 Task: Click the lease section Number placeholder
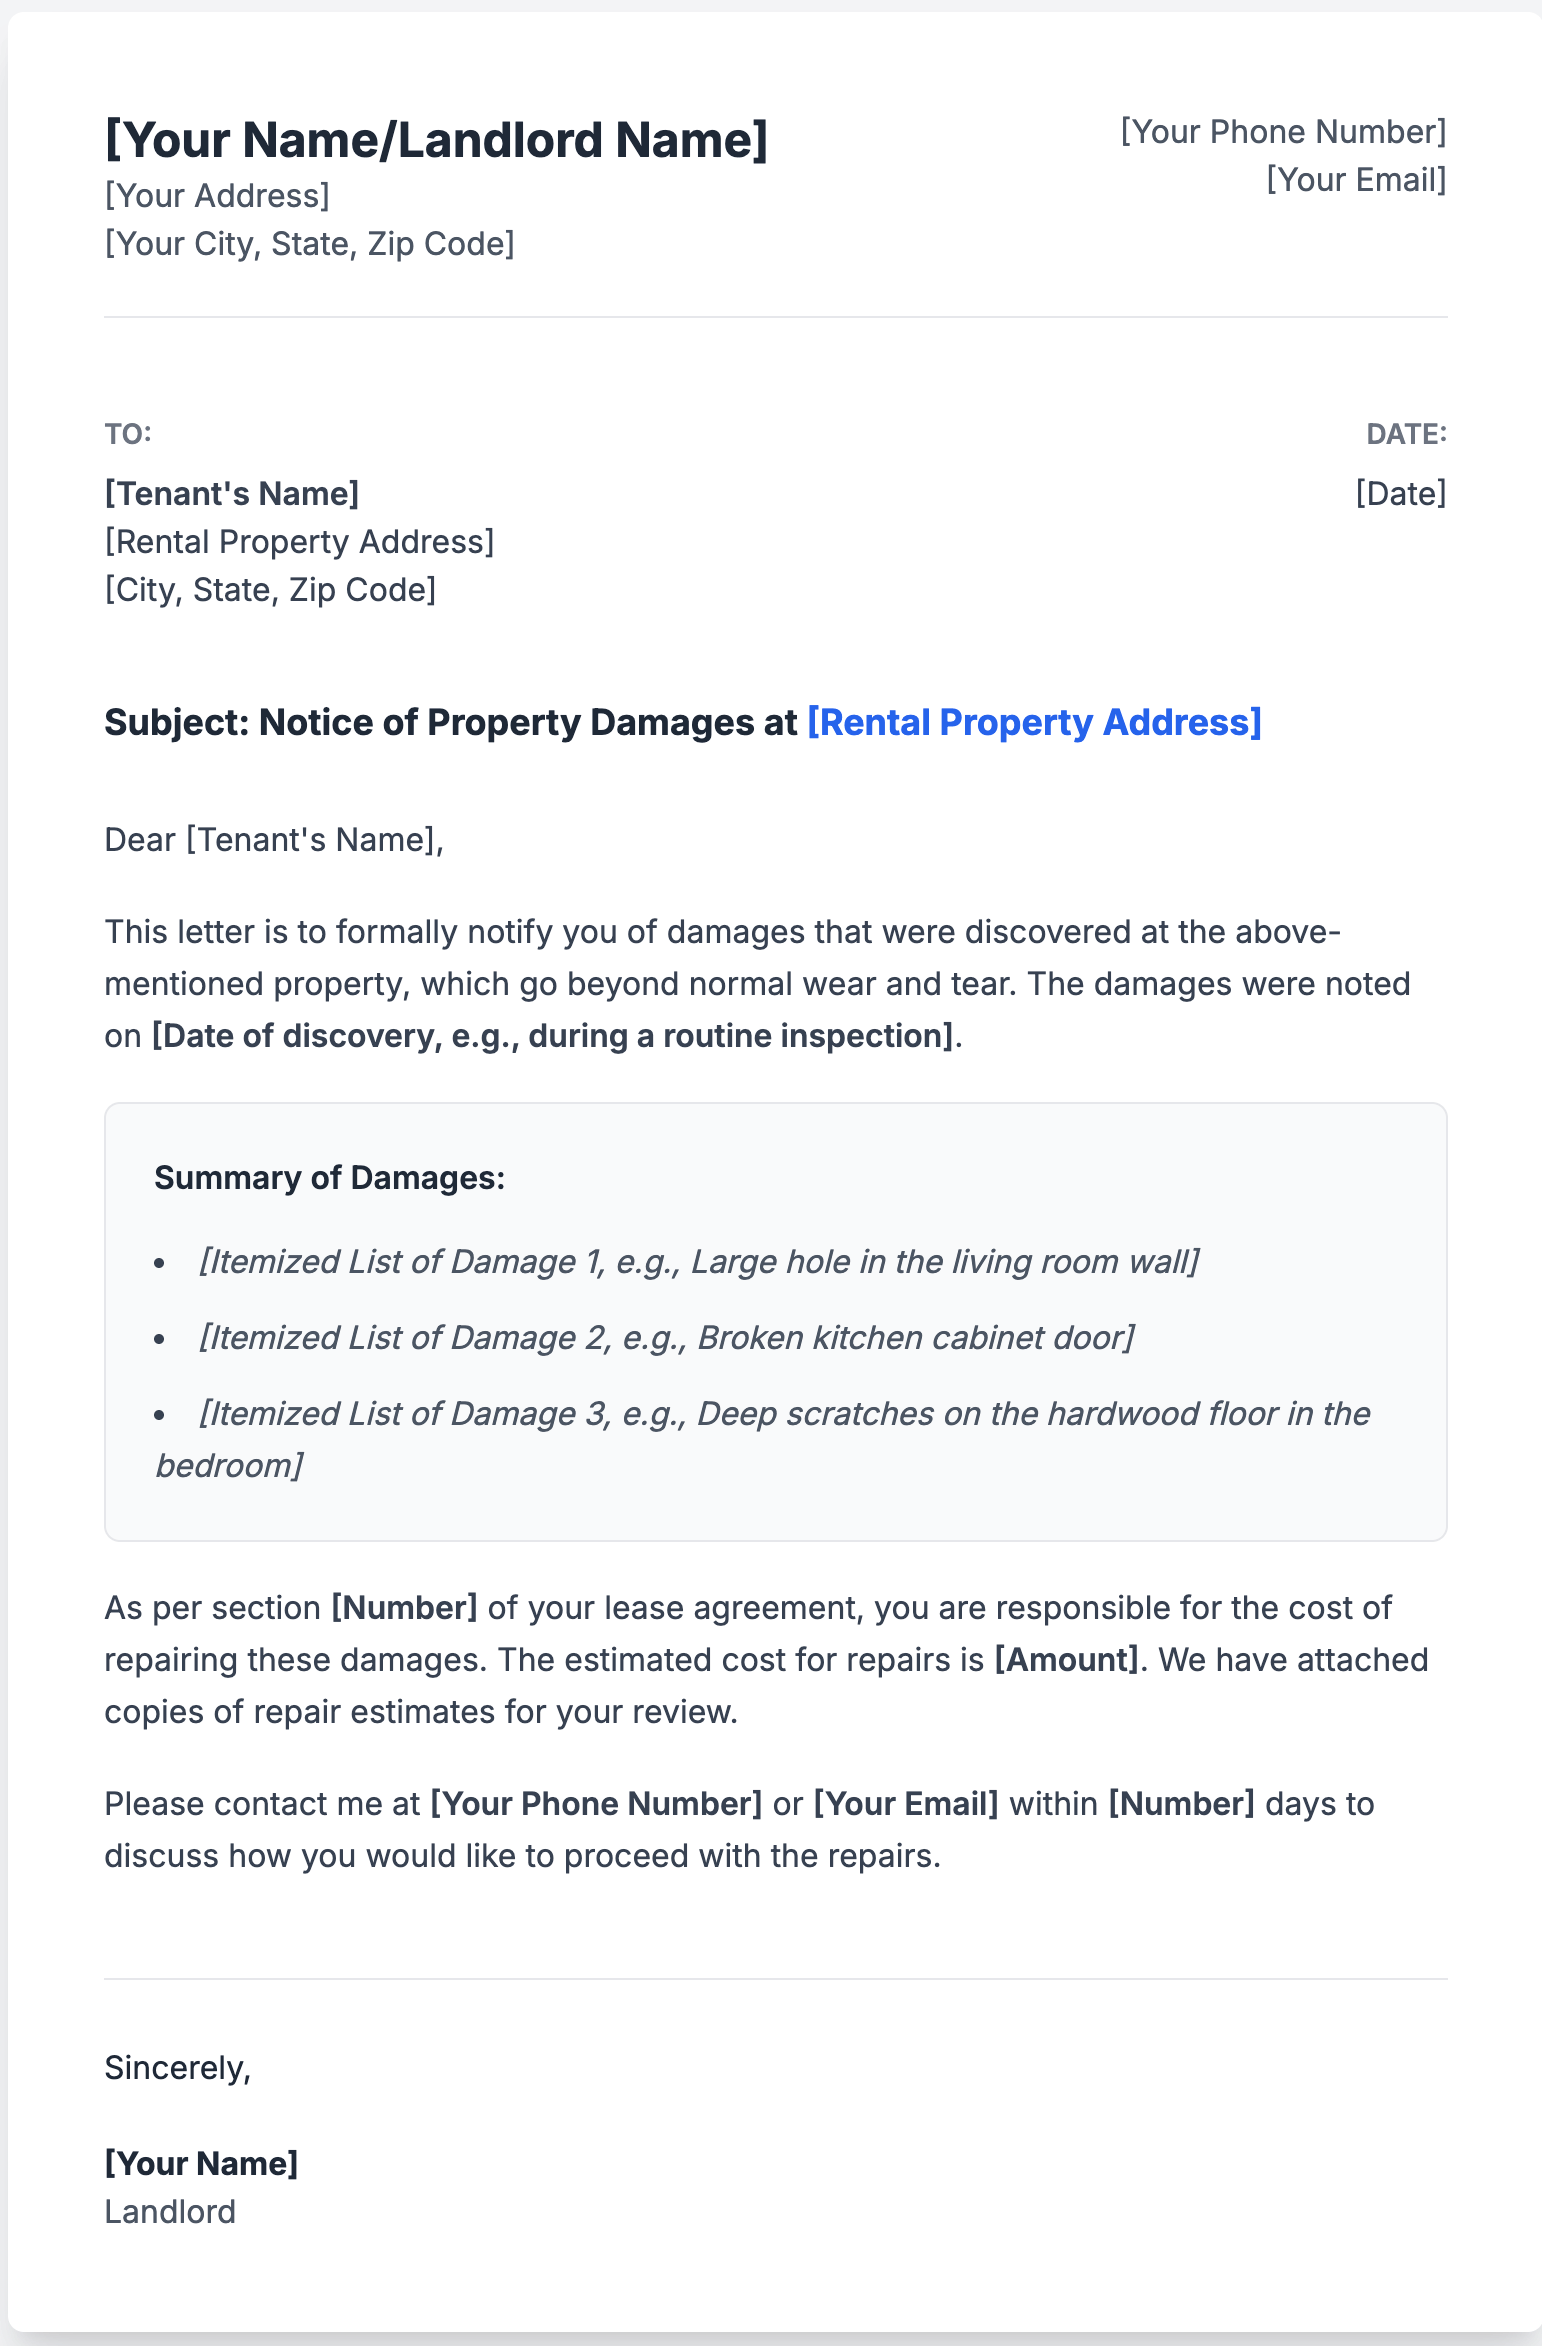pyautogui.click(x=404, y=1608)
